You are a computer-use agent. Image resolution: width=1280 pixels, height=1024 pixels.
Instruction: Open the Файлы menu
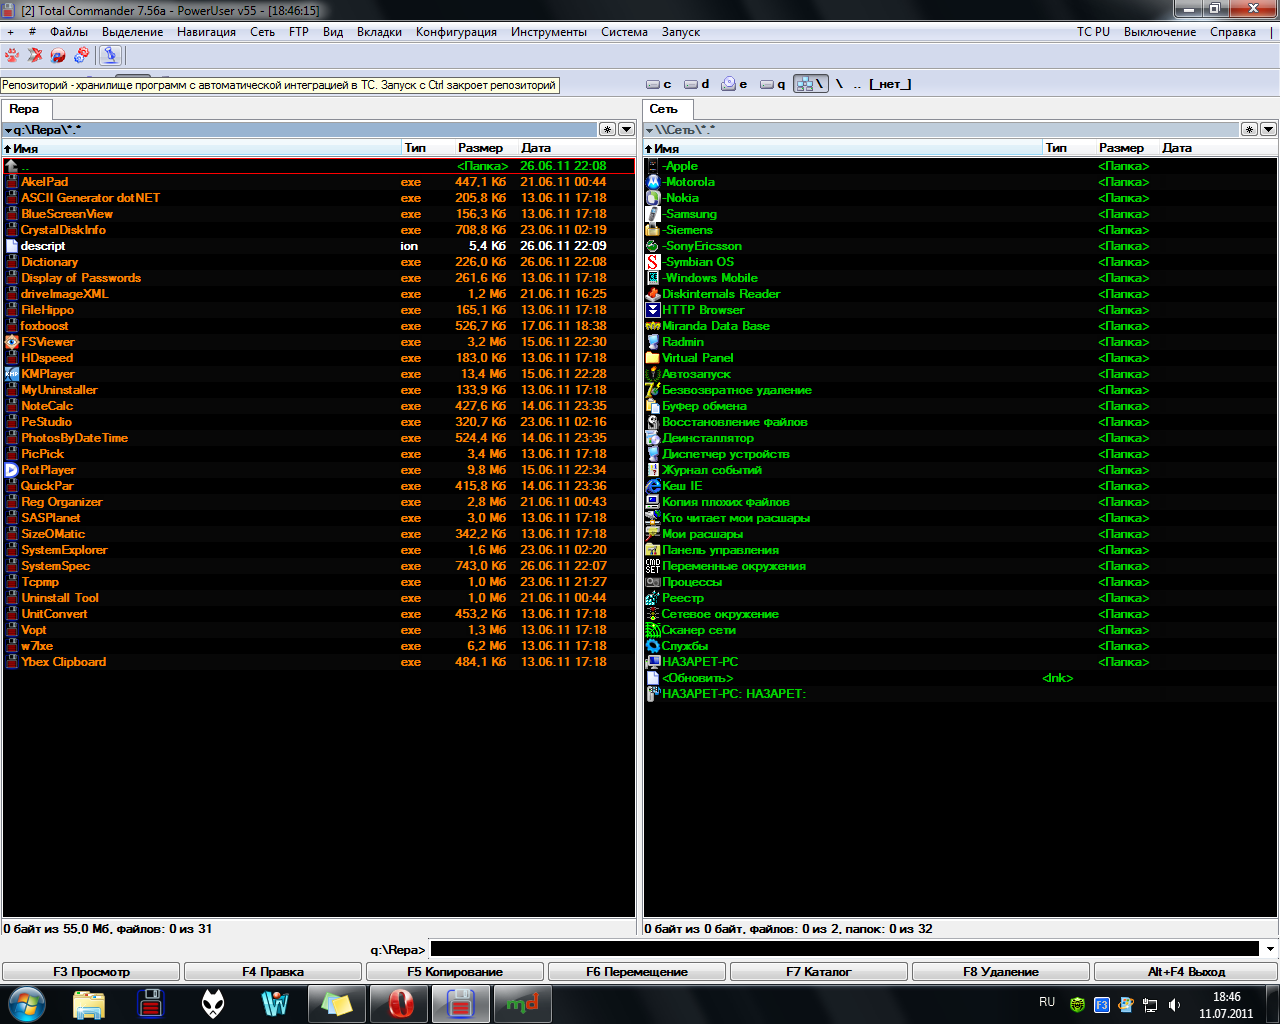pyautogui.click(x=69, y=32)
